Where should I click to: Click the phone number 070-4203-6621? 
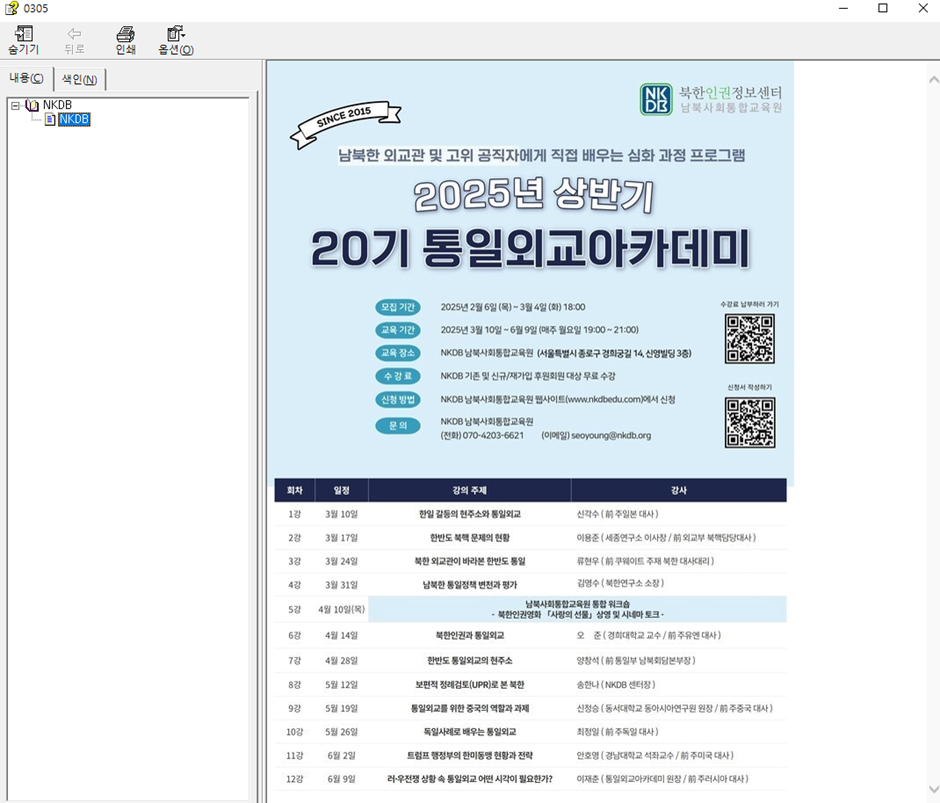493,435
